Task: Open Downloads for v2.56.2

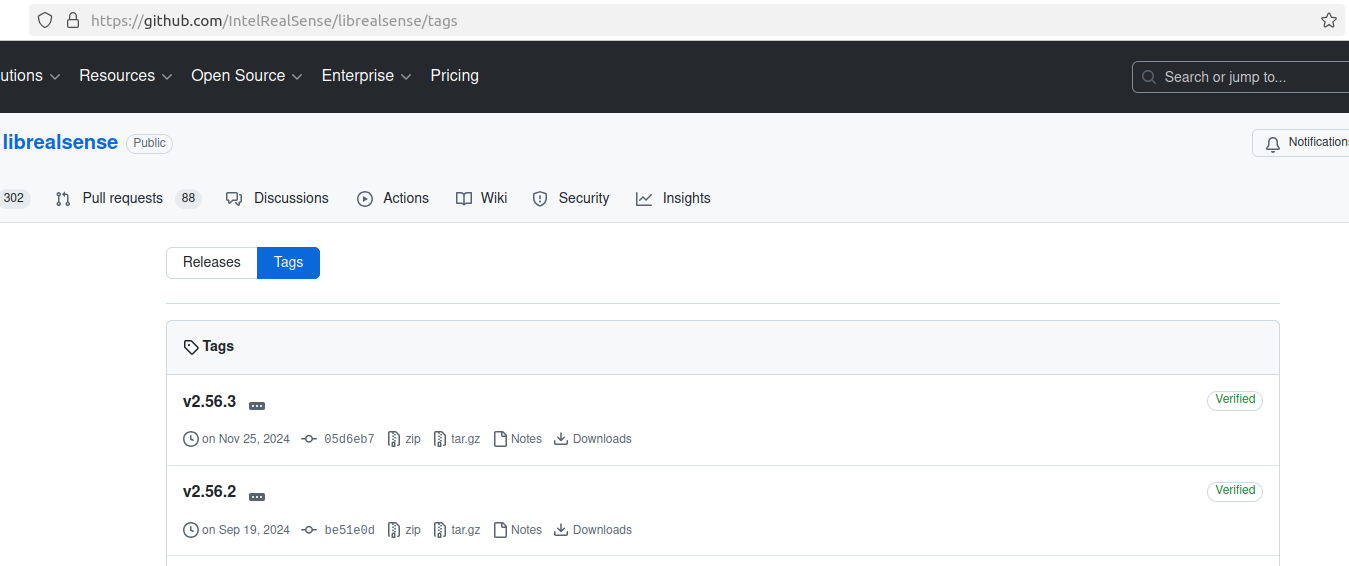Action: click(x=593, y=530)
